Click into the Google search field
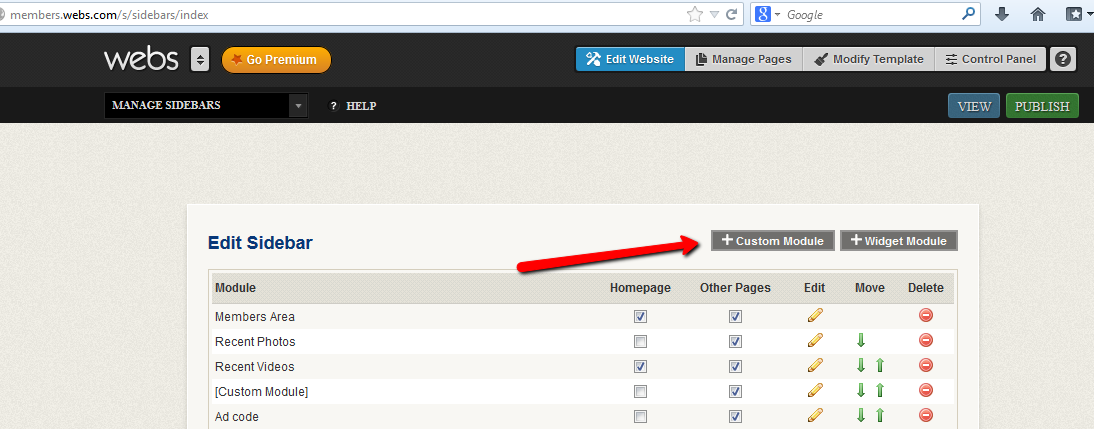The width and height of the screenshot is (1094, 429). click(870, 15)
